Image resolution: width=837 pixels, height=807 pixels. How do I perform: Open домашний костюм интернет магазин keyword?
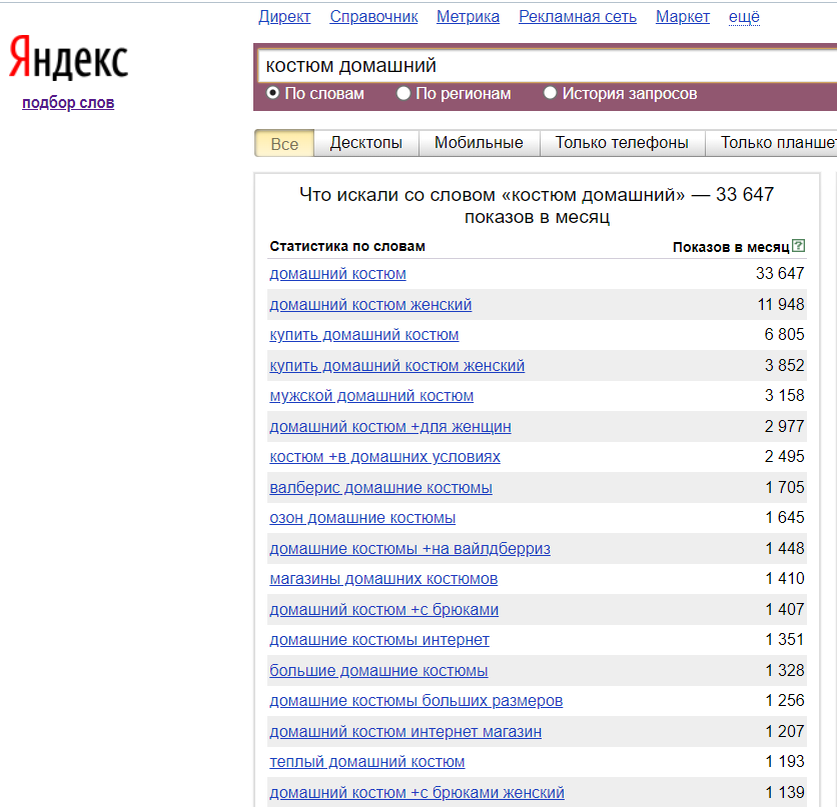pos(405,732)
